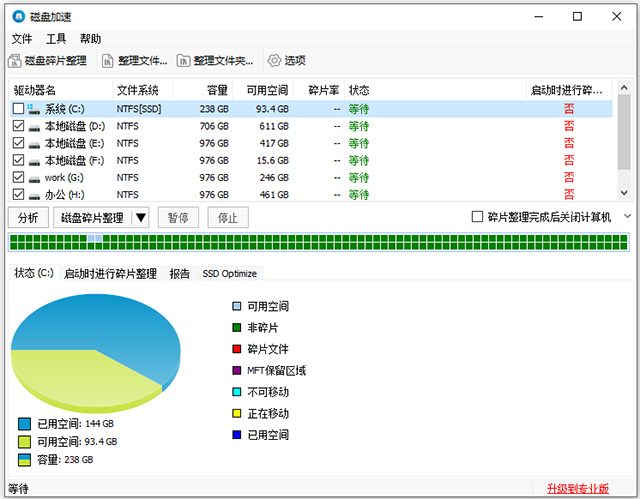Click the 可用空间 legend color swatch
The height and width of the screenshot is (499, 640).
coord(237,306)
